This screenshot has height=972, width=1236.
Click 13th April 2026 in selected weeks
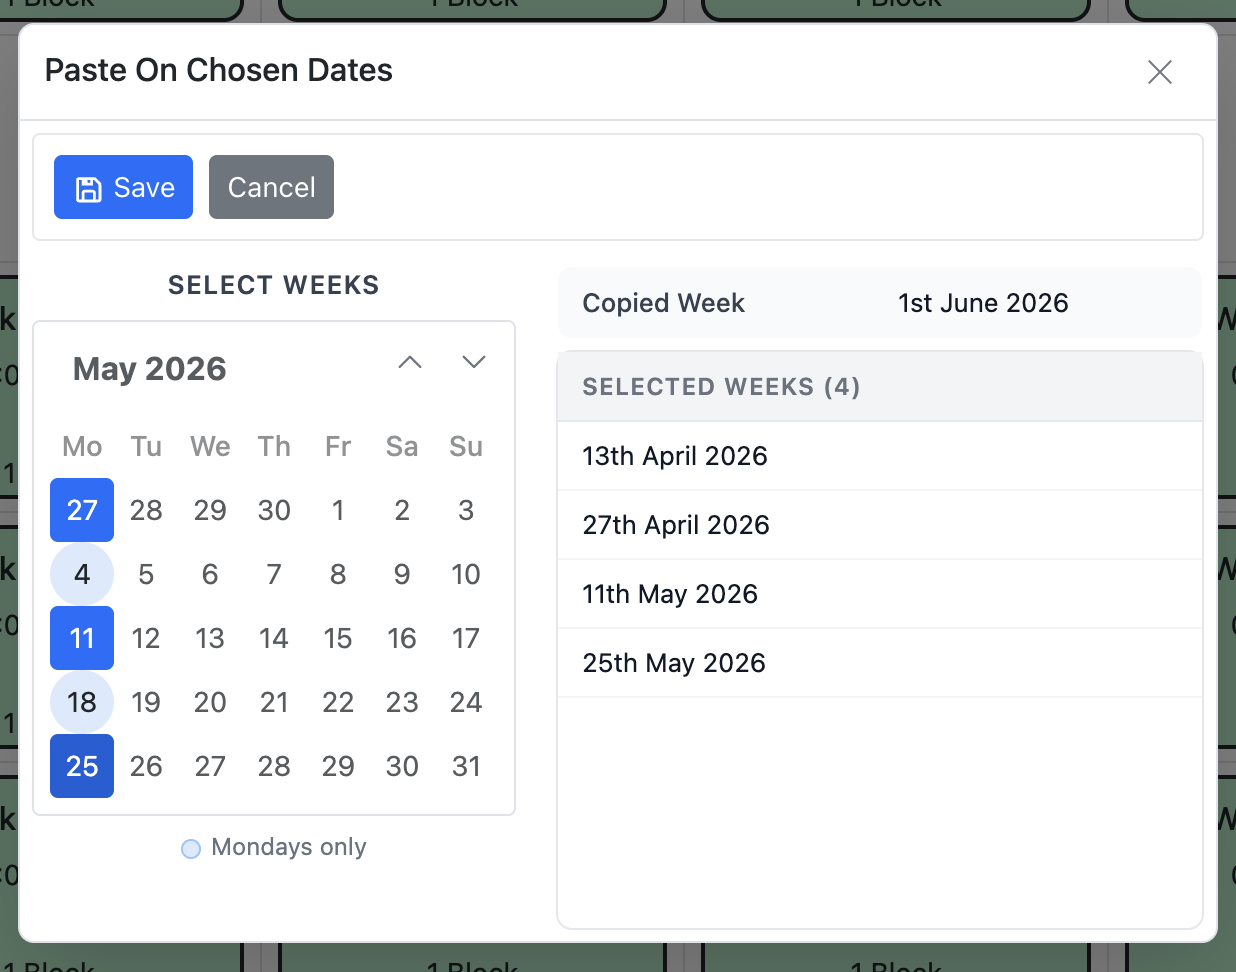tap(675, 456)
